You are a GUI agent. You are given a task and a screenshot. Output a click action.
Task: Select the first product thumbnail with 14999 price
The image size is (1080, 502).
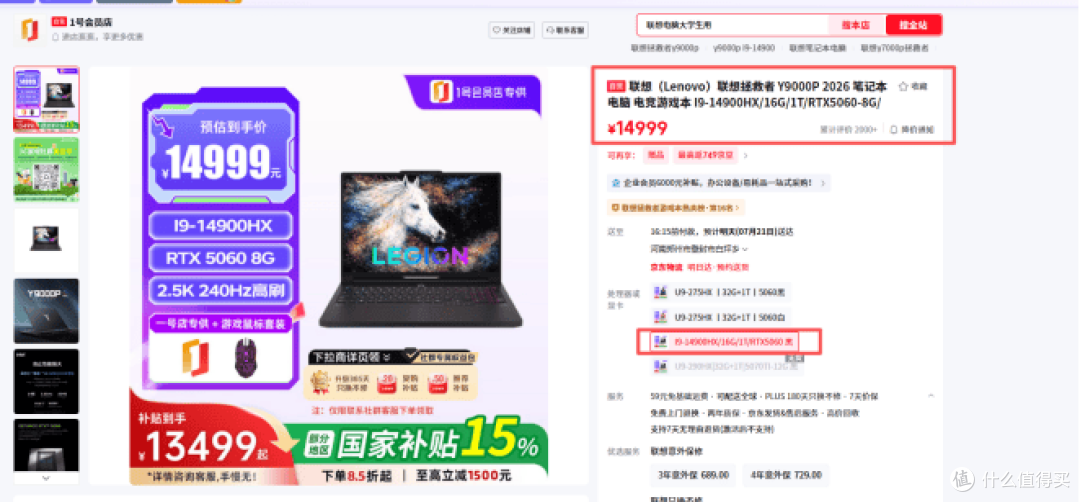46,99
